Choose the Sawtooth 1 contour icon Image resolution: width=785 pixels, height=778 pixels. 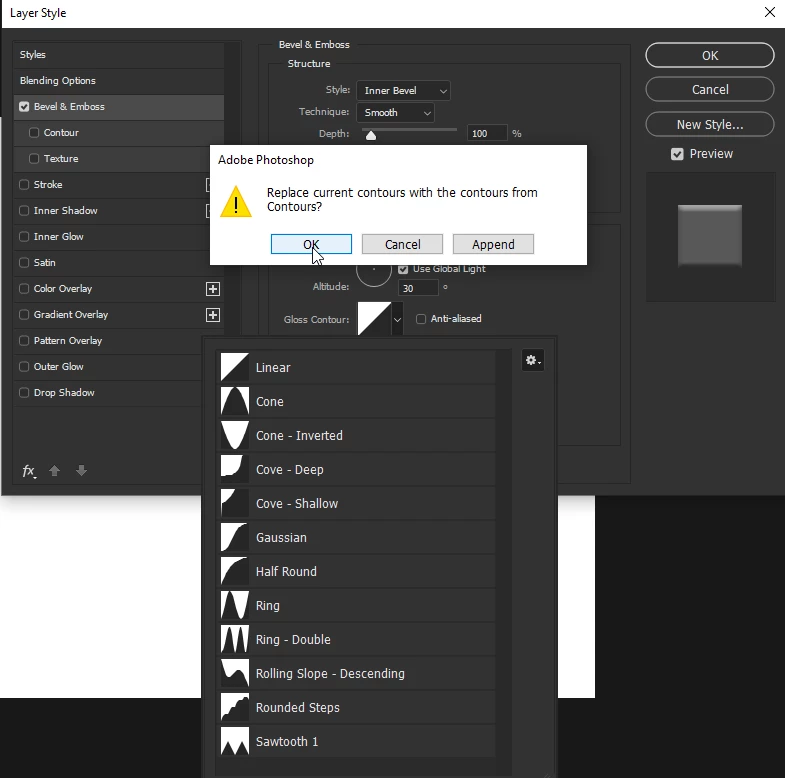click(235, 741)
